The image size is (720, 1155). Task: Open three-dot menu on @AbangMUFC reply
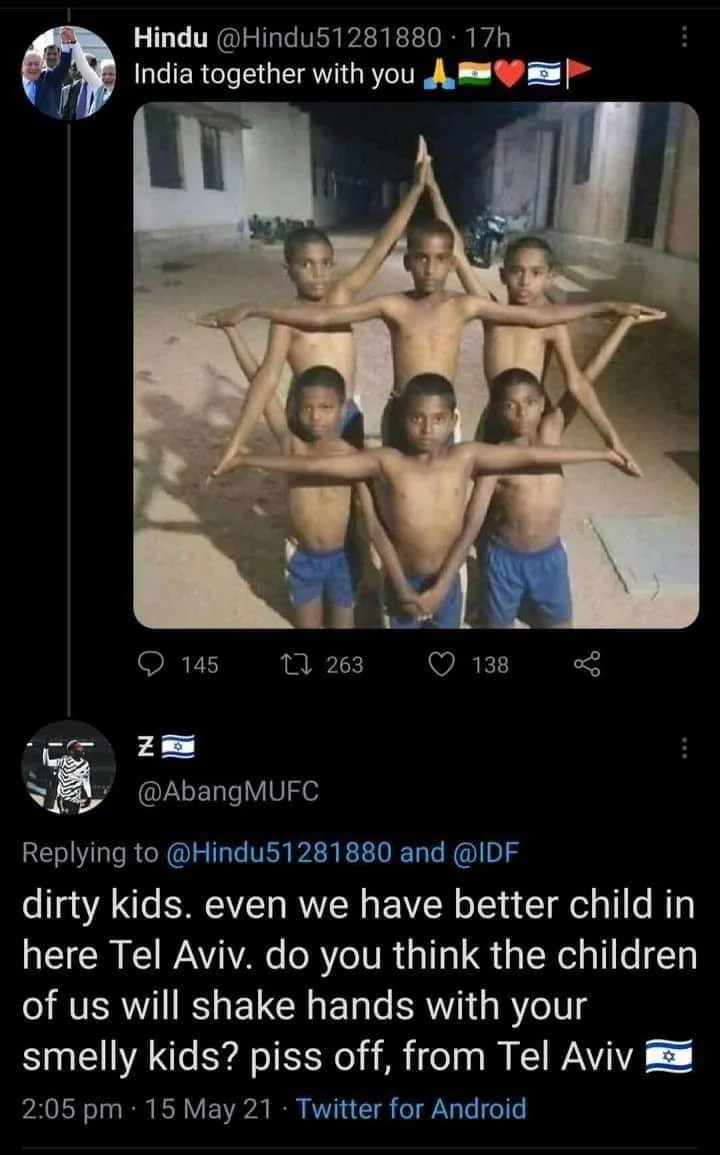coord(684,748)
